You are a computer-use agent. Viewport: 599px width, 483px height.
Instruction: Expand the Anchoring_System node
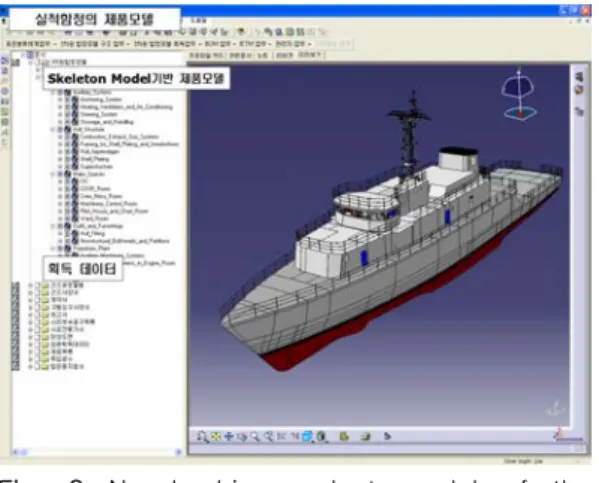[60, 100]
